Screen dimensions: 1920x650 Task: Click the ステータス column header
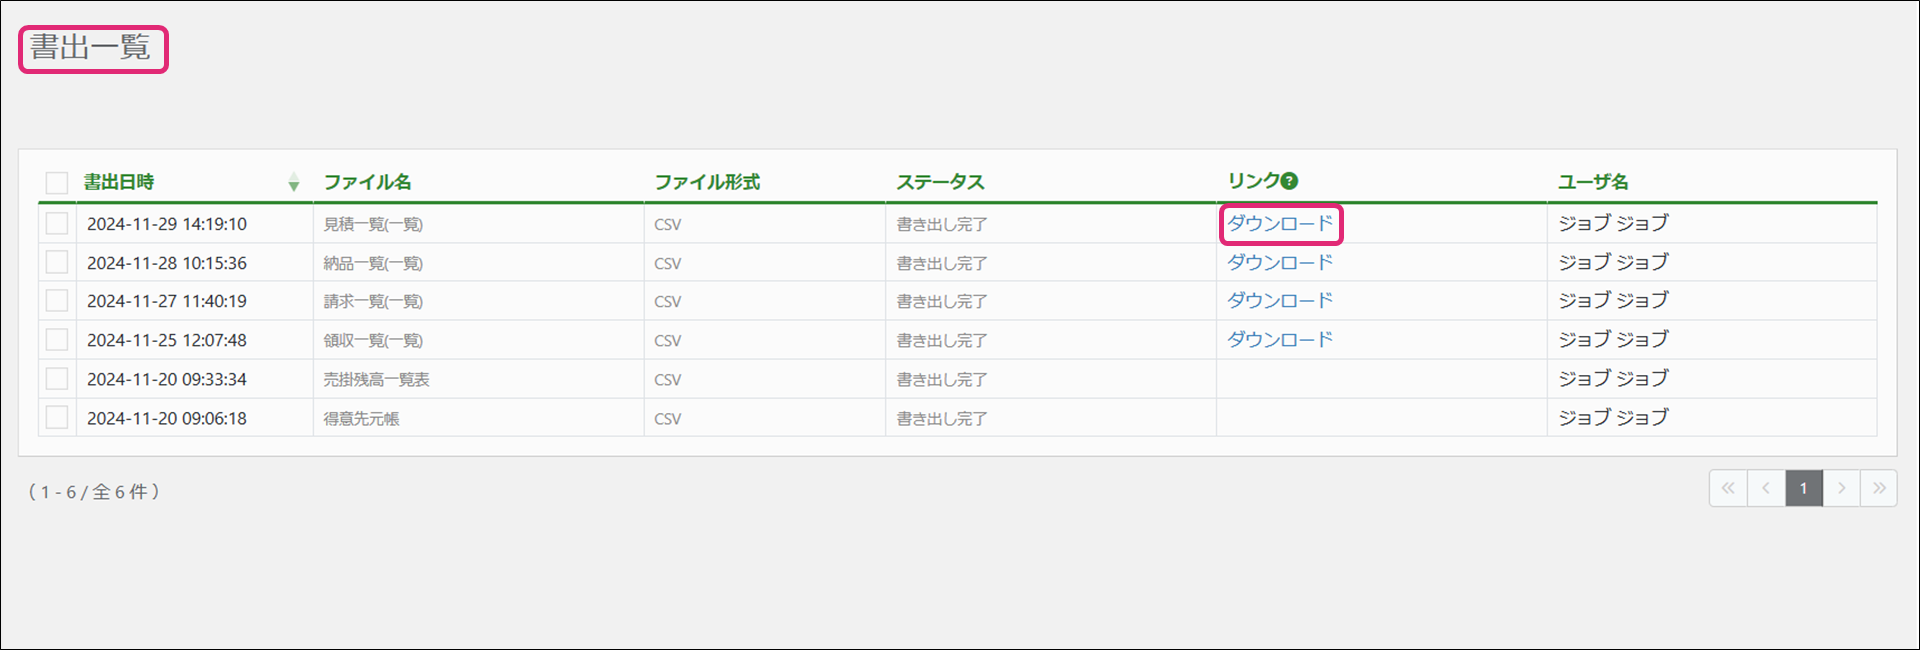940,182
